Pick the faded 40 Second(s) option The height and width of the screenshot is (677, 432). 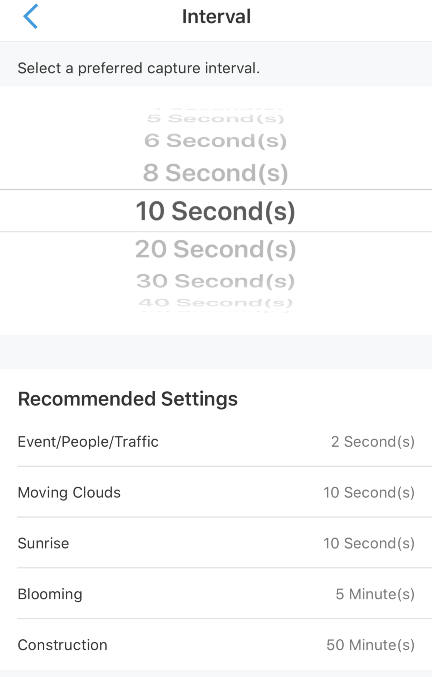click(216, 303)
